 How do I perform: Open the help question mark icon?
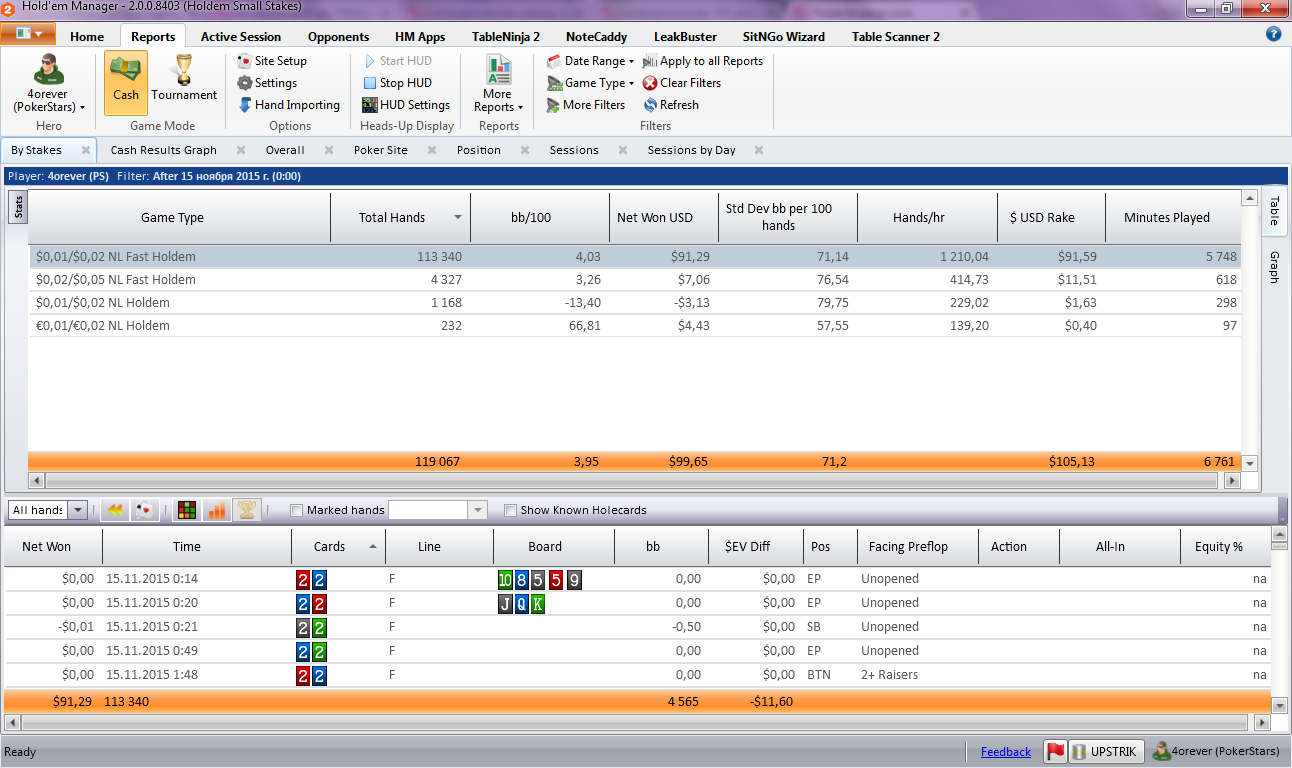click(x=1273, y=34)
